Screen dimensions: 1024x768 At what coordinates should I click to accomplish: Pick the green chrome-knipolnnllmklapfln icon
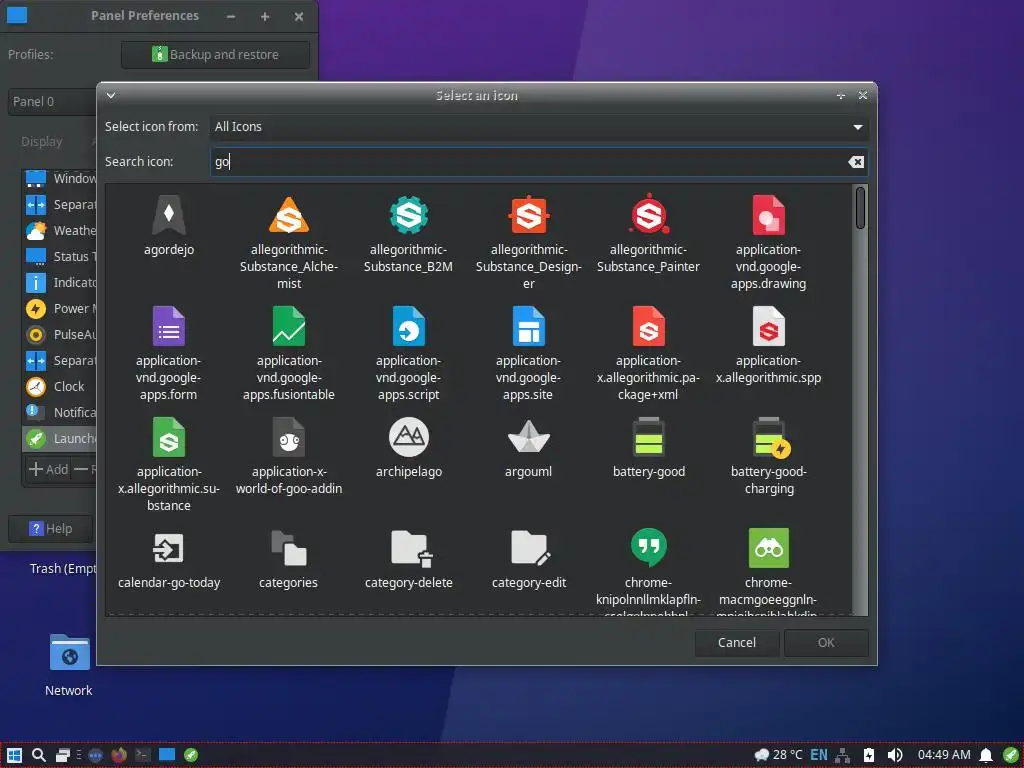pyautogui.click(x=648, y=571)
